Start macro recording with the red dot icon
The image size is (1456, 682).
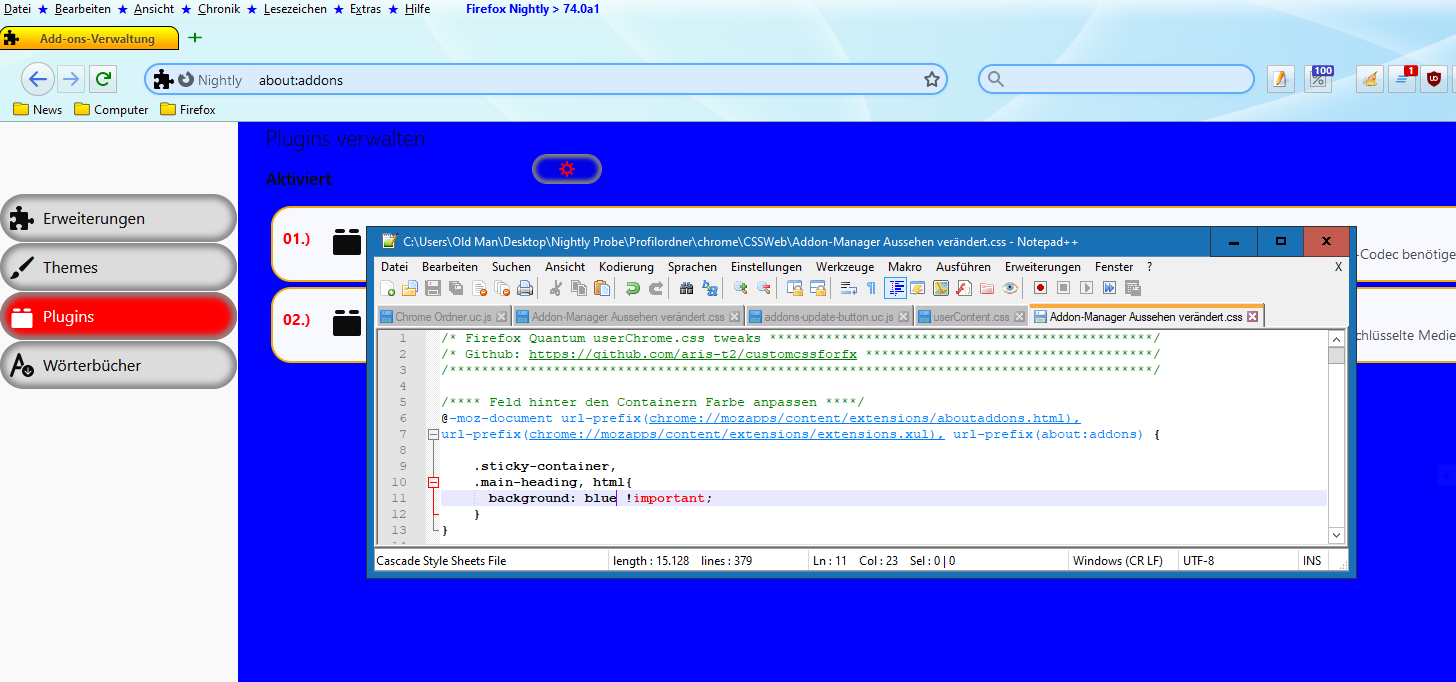1040,288
